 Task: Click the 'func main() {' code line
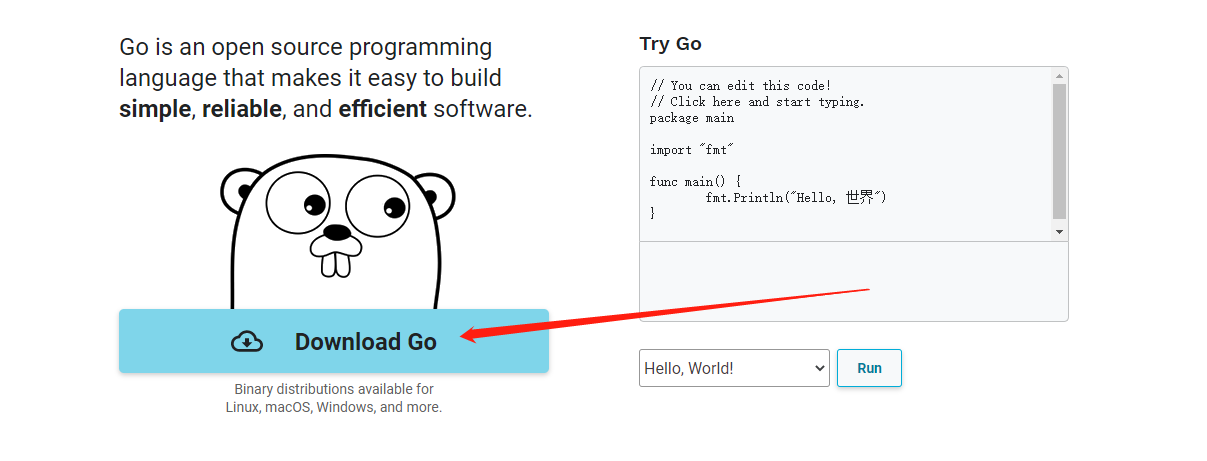[x=695, y=182]
